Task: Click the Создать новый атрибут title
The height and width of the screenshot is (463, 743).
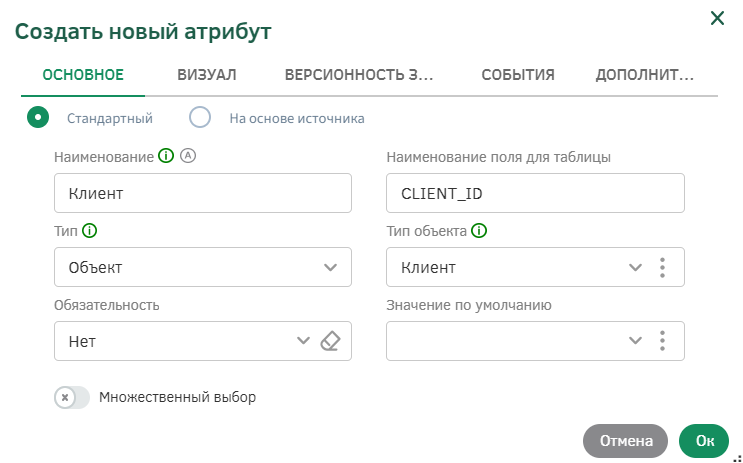Action: 143,32
